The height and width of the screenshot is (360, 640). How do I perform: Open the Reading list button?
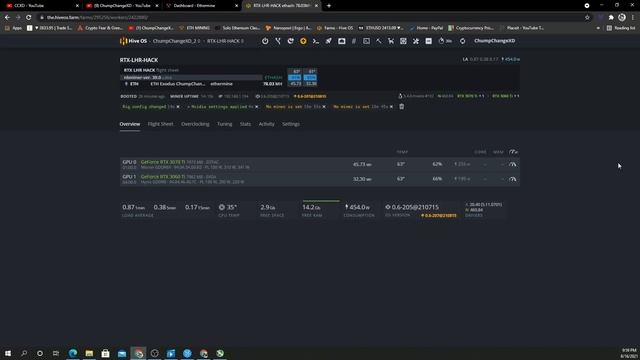click(x=621, y=28)
